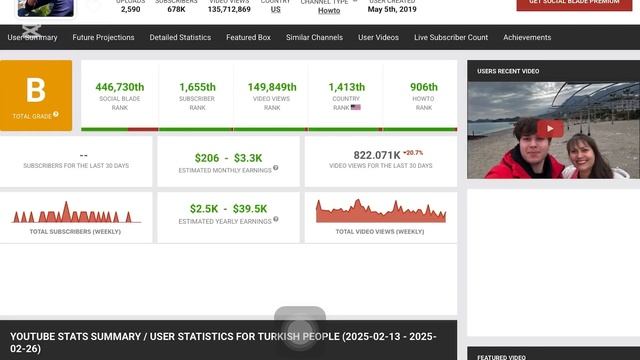Click the 1,655th subscriber rank

pos(197,87)
